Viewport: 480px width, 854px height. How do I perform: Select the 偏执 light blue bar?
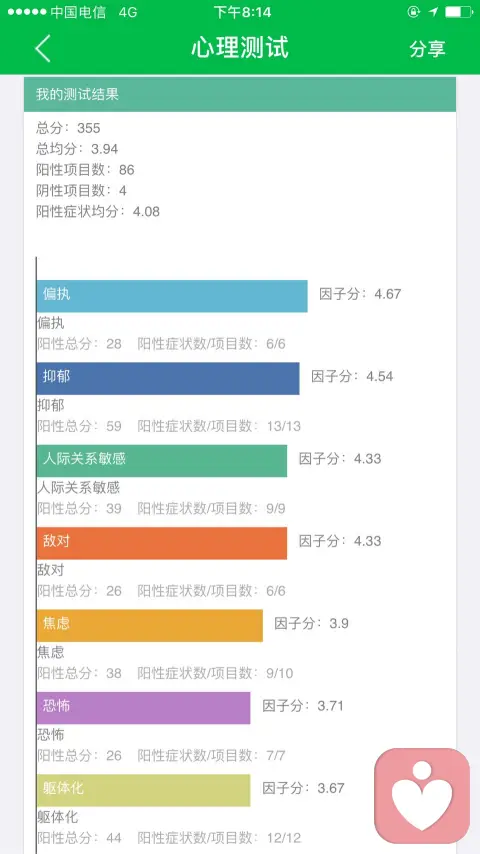[x=172, y=296]
